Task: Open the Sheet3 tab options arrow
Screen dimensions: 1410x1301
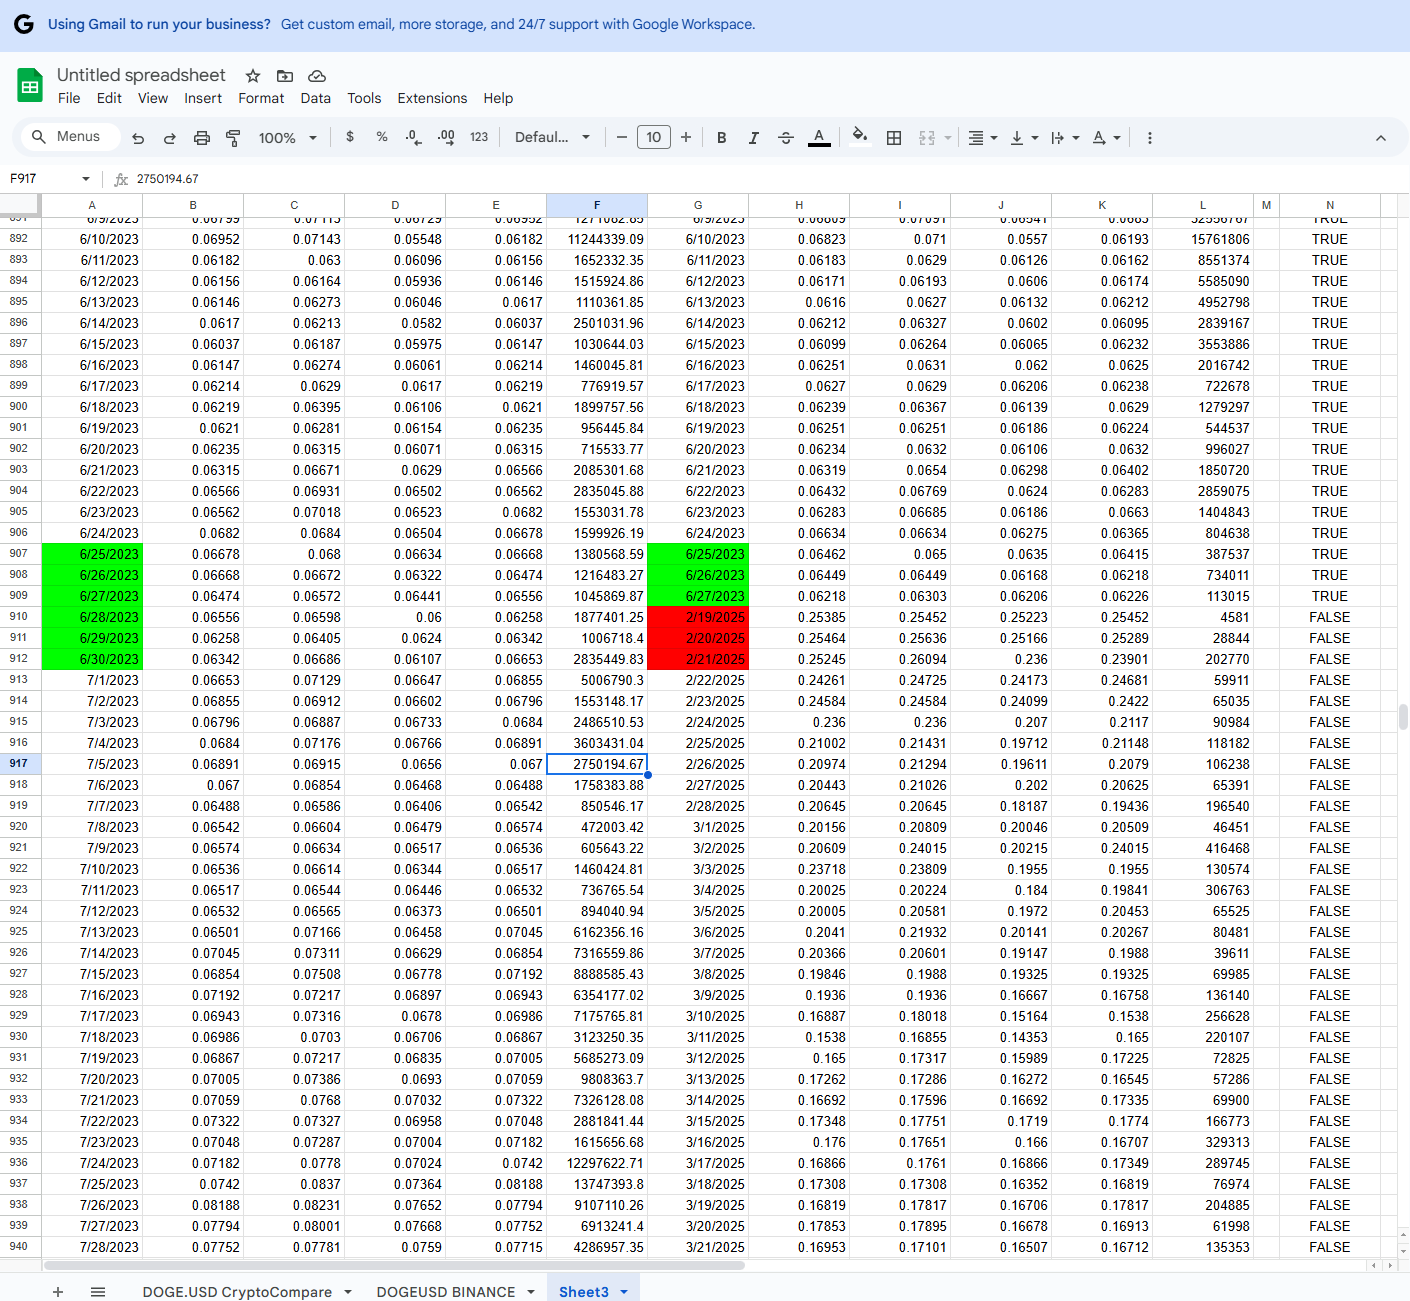Action: [624, 1292]
